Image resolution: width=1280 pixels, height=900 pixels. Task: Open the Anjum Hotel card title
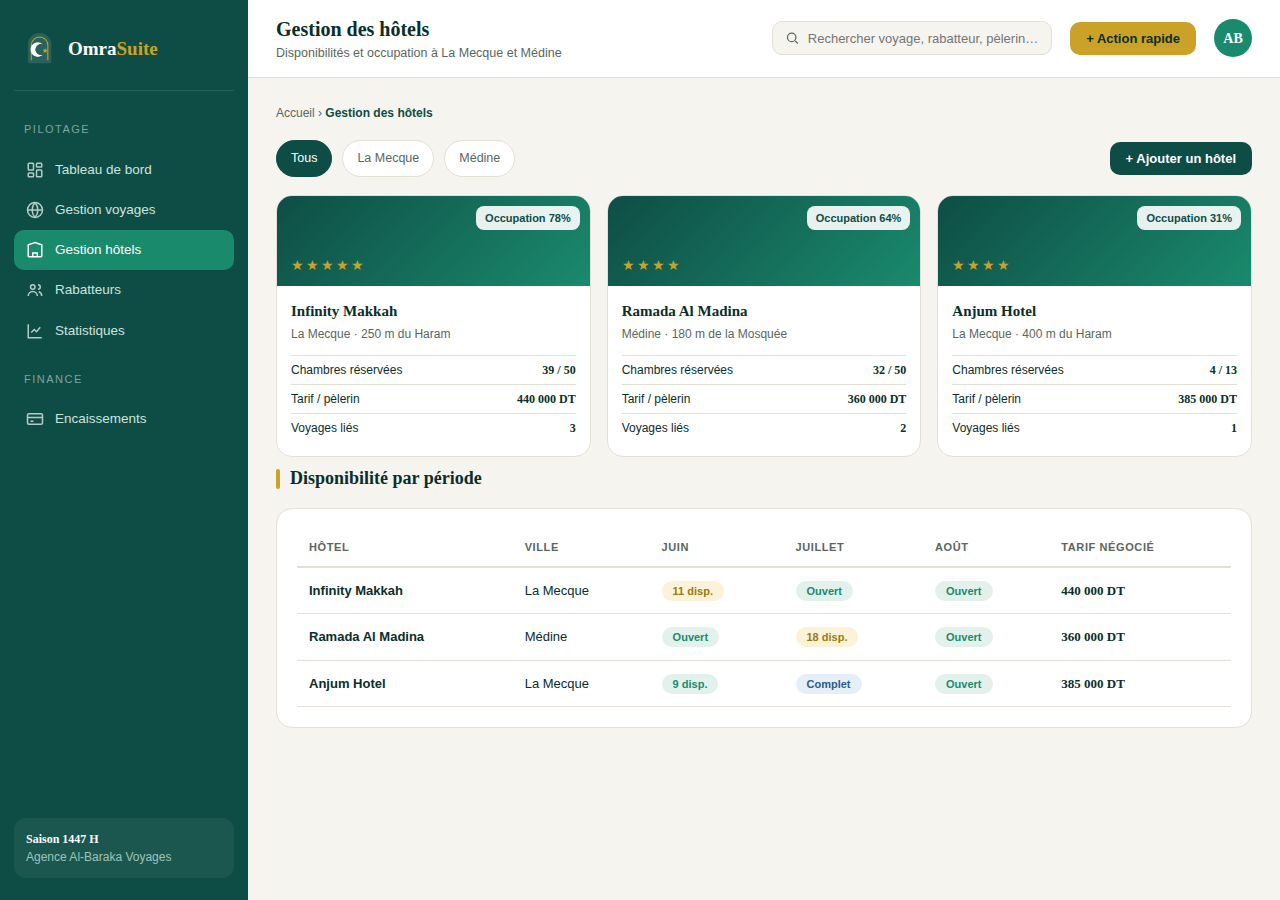tap(994, 311)
